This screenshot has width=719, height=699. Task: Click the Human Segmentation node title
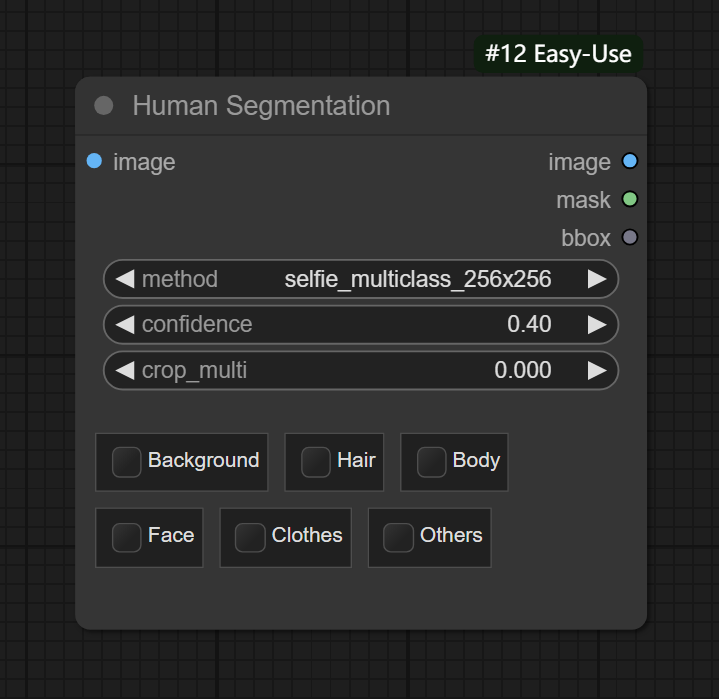[261, 106]
